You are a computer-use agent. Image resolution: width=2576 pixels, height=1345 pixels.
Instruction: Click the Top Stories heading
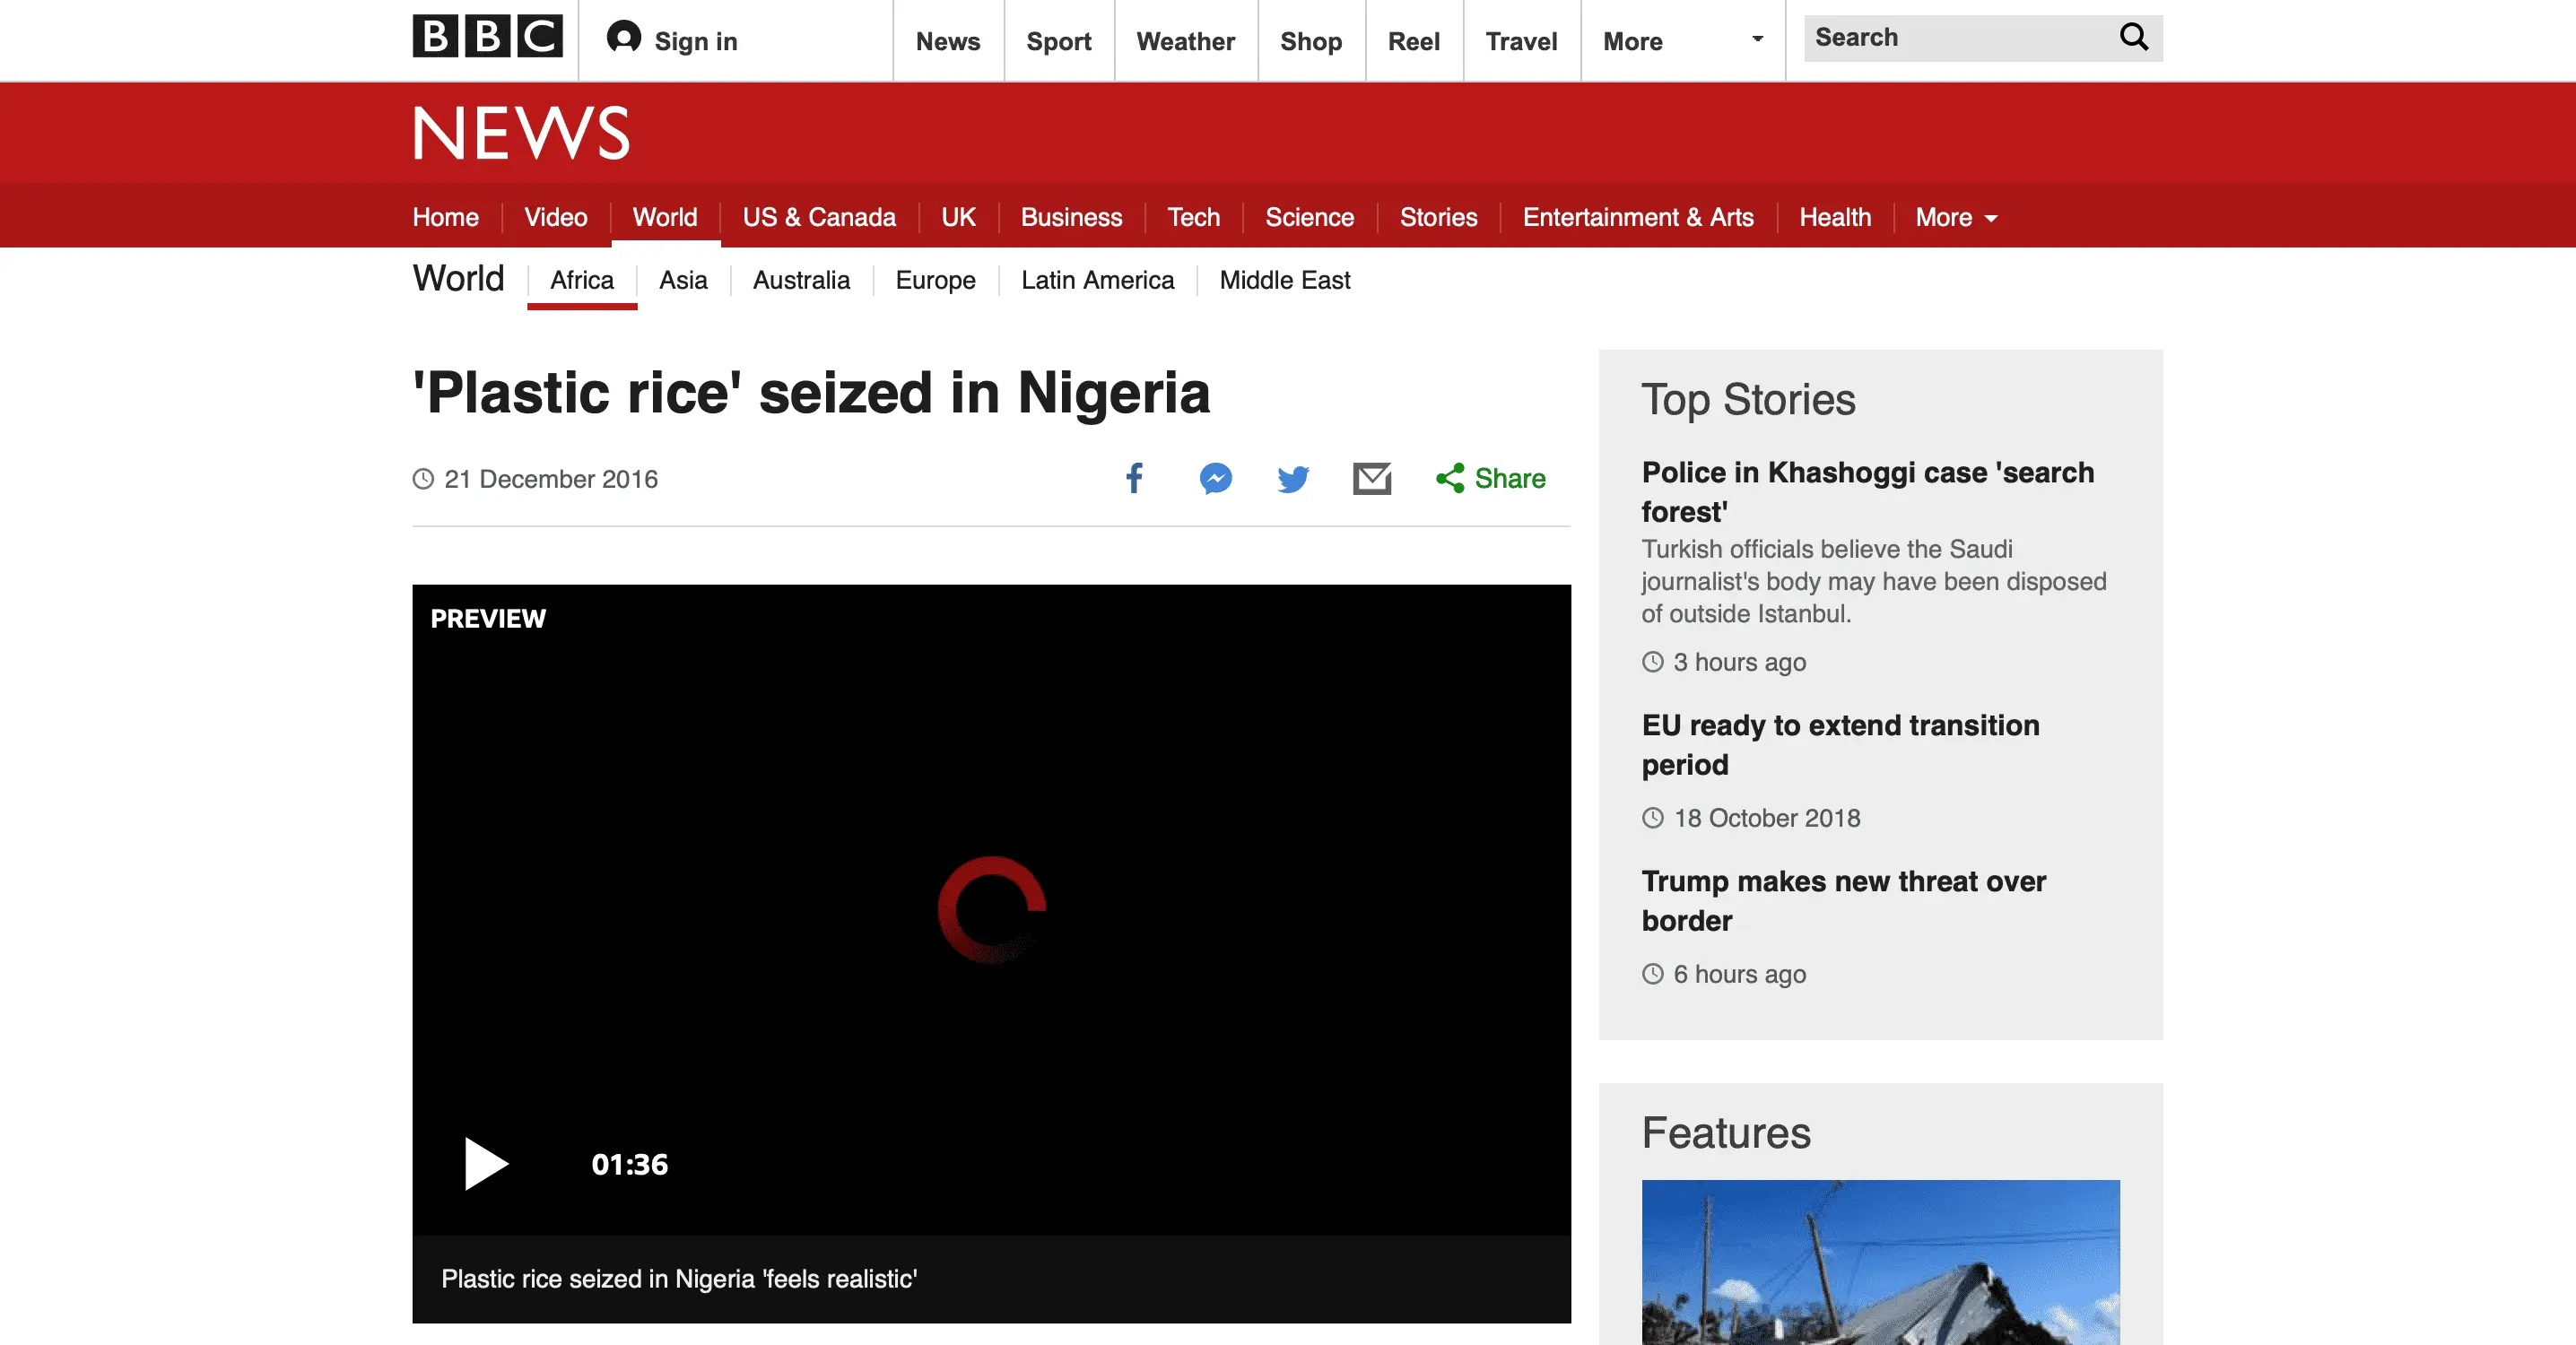(1748, 399)
